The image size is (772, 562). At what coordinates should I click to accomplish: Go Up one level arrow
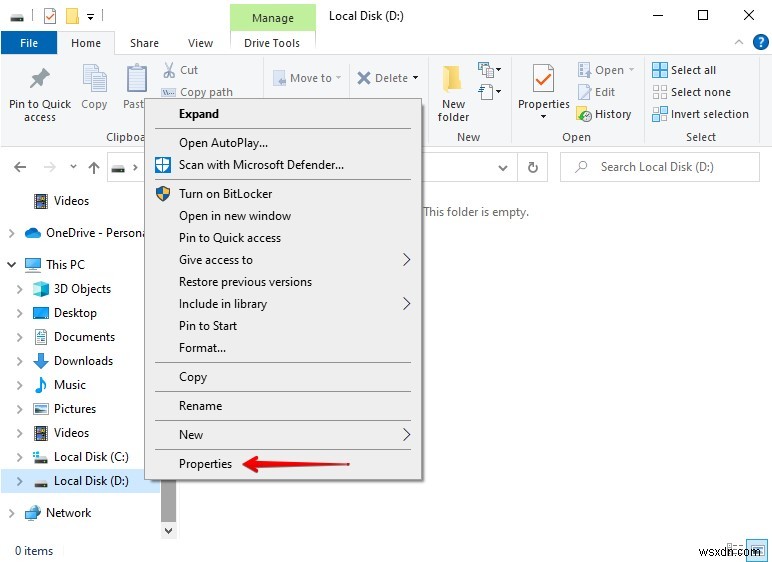94,167
